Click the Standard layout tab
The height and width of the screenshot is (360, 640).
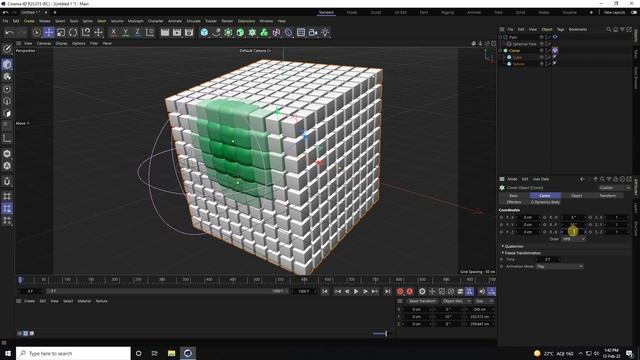click(x=326, y=13)
